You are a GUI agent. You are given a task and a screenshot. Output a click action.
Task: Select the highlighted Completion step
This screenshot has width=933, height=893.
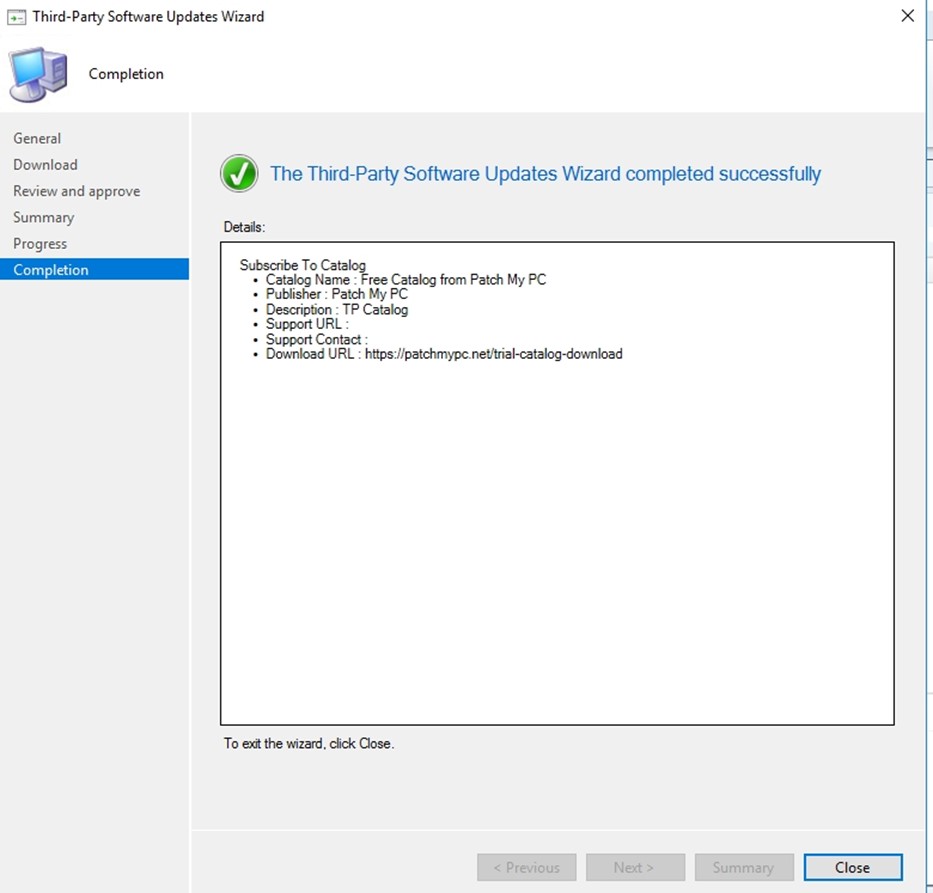coord(95,270)
